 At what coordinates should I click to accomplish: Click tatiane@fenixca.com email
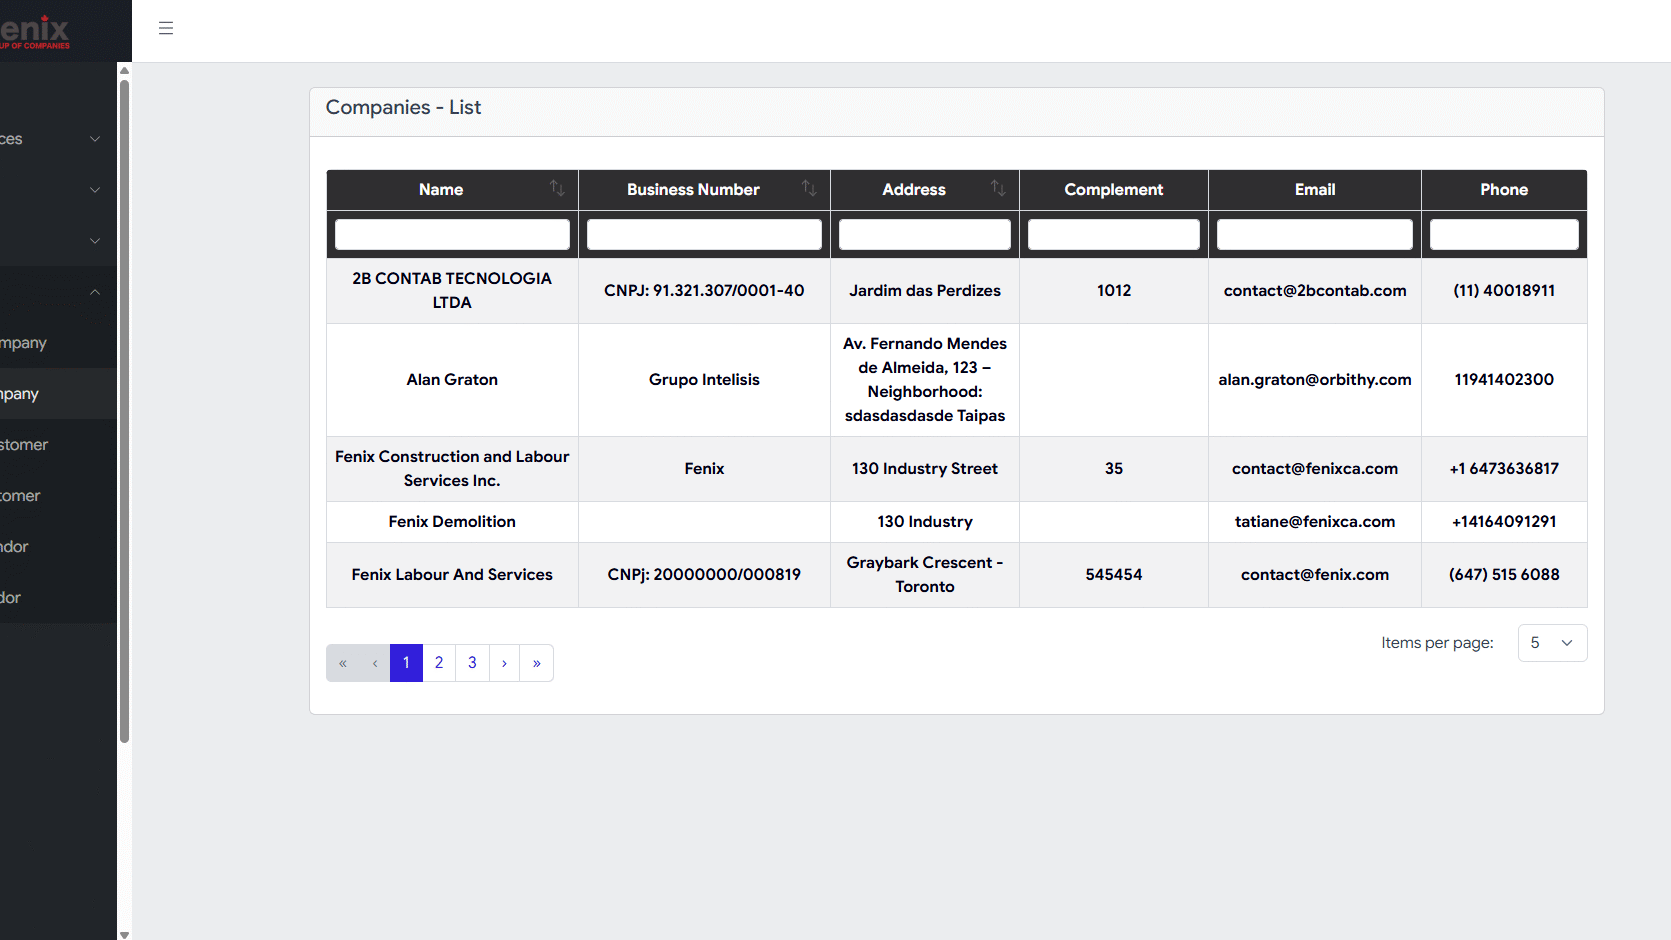[x=1315, y=522]
